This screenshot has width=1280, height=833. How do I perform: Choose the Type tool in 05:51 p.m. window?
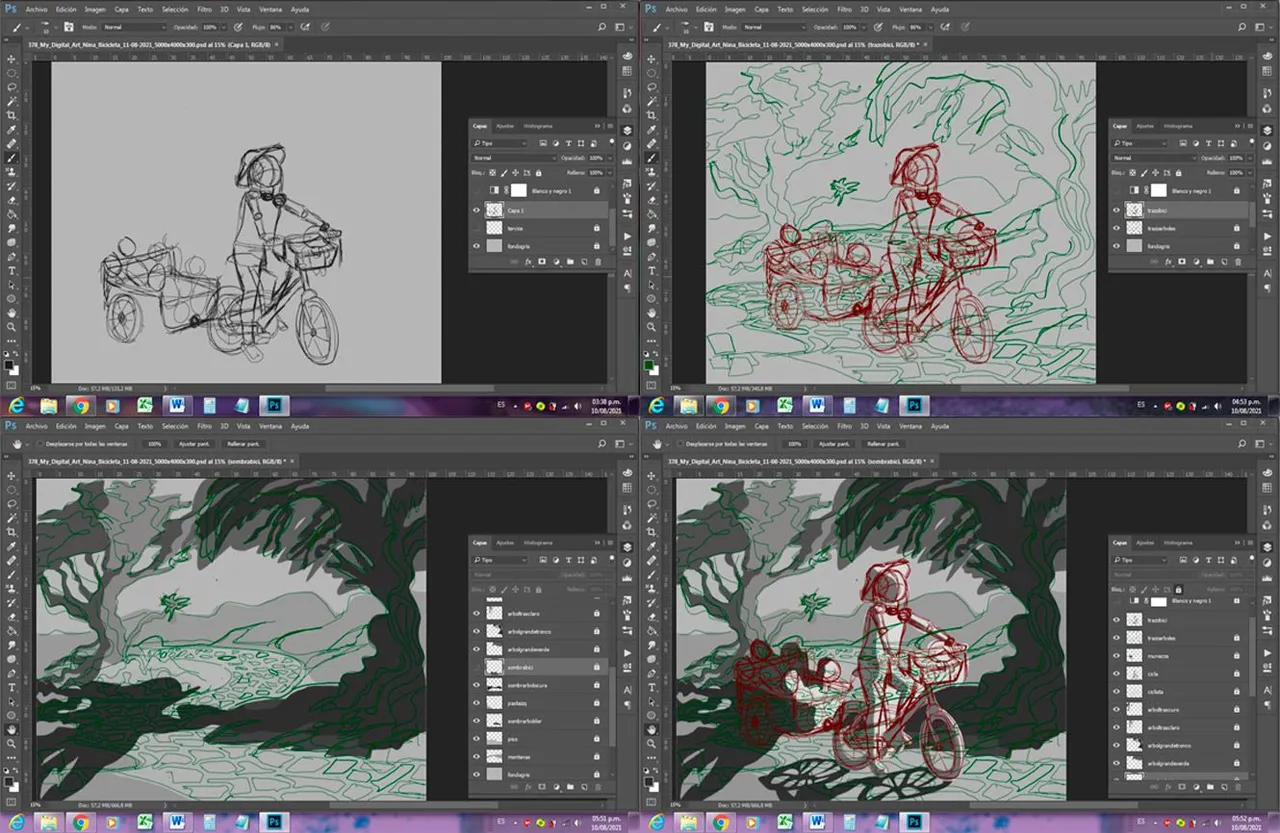pos(12,688)
